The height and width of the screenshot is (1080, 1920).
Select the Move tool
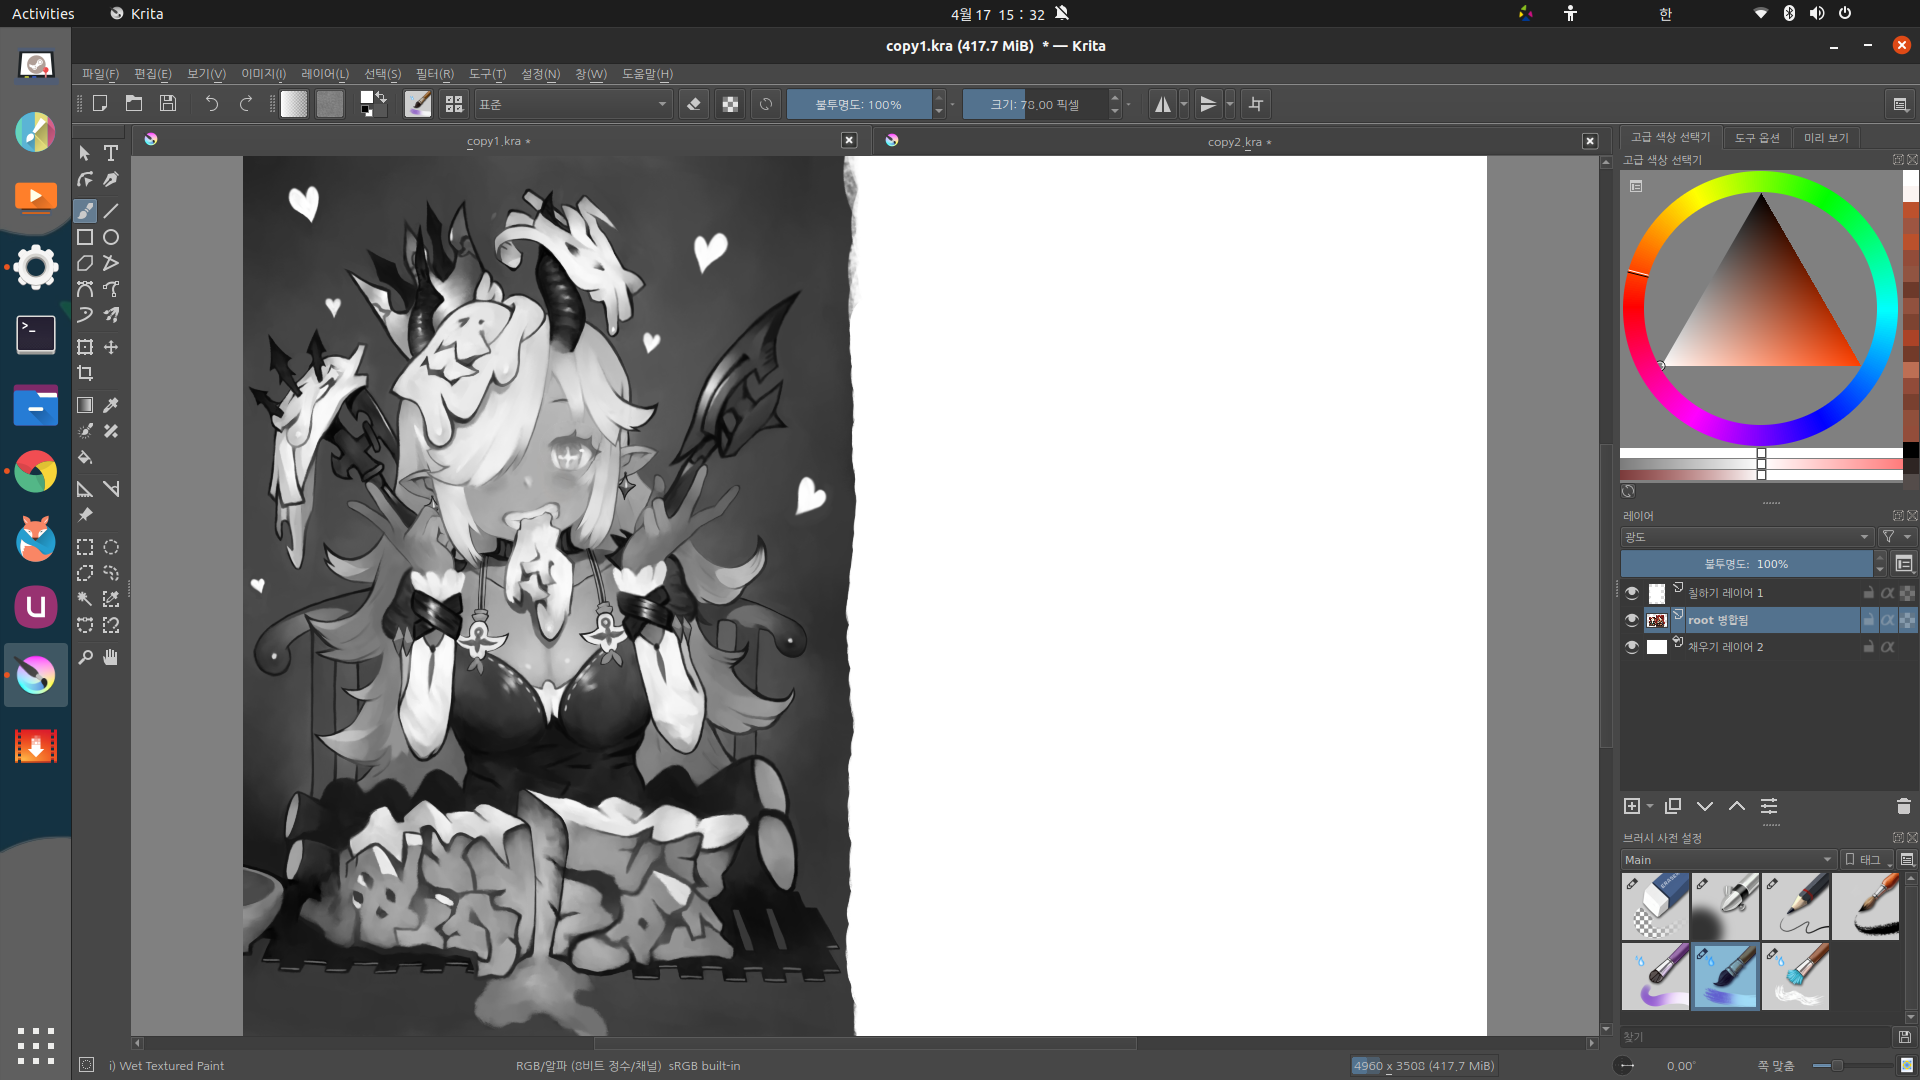pos(111,347)
